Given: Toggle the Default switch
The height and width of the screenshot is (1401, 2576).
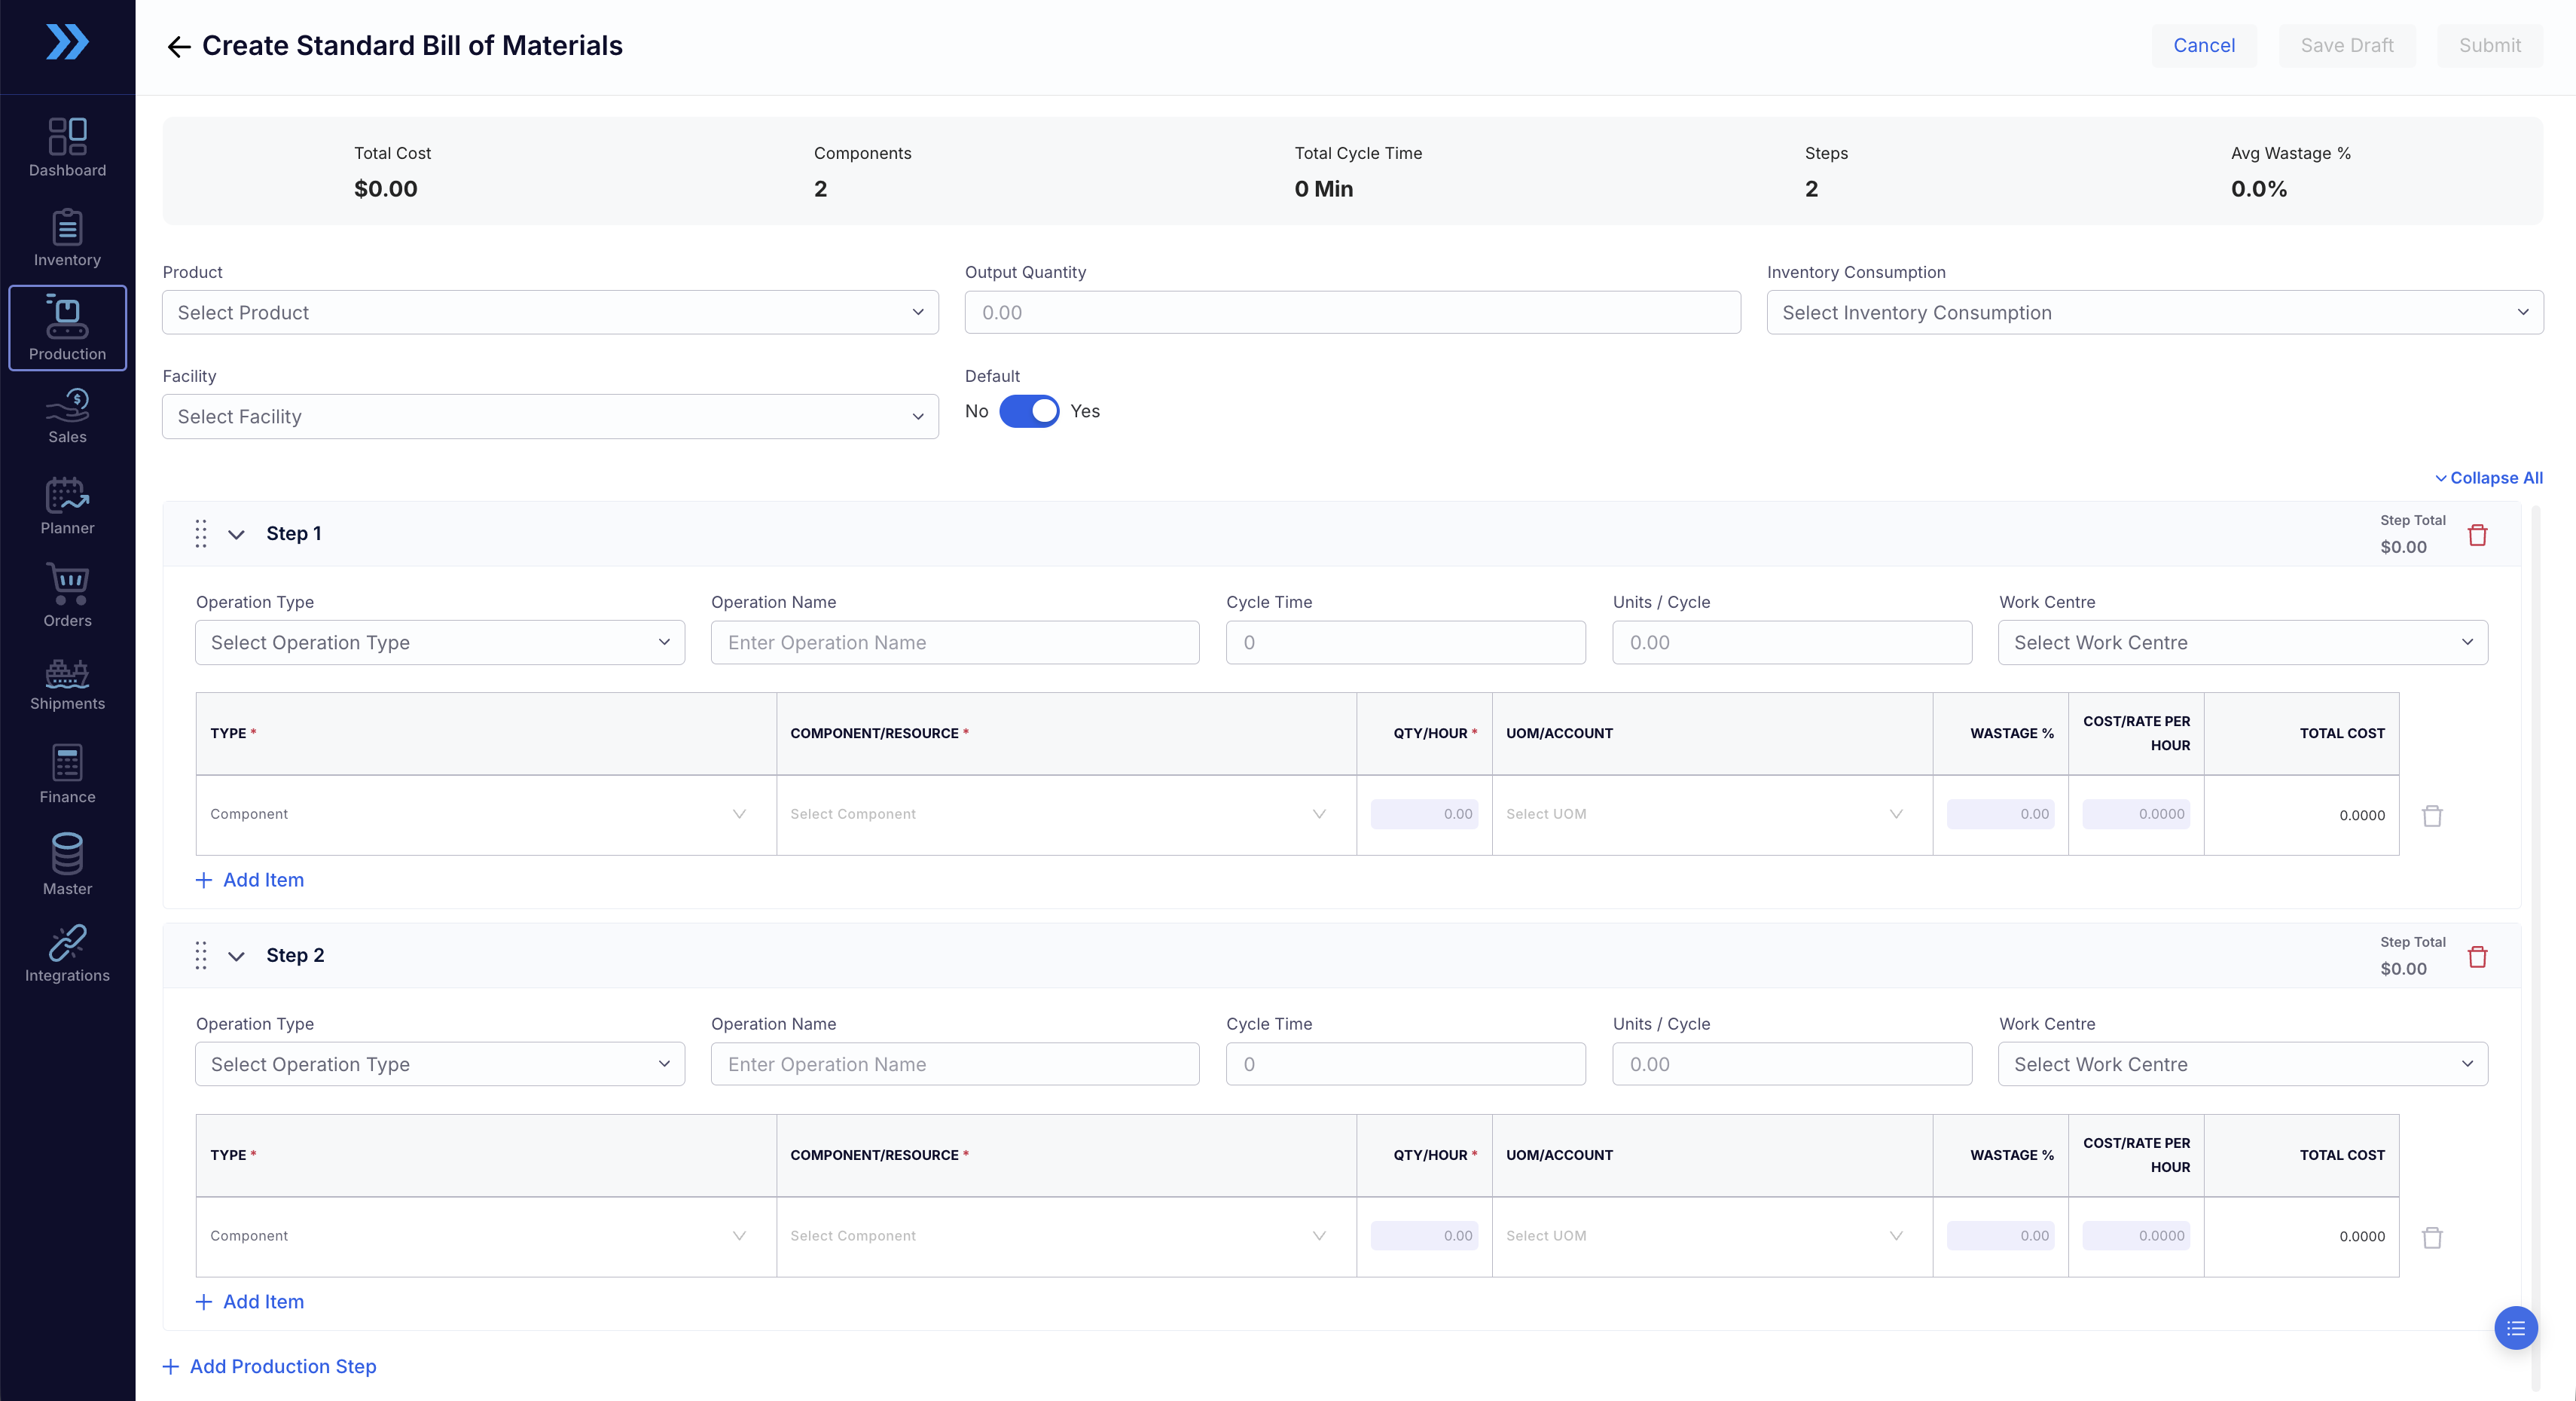Looking at the screenshot, I should coord(1029,411).
